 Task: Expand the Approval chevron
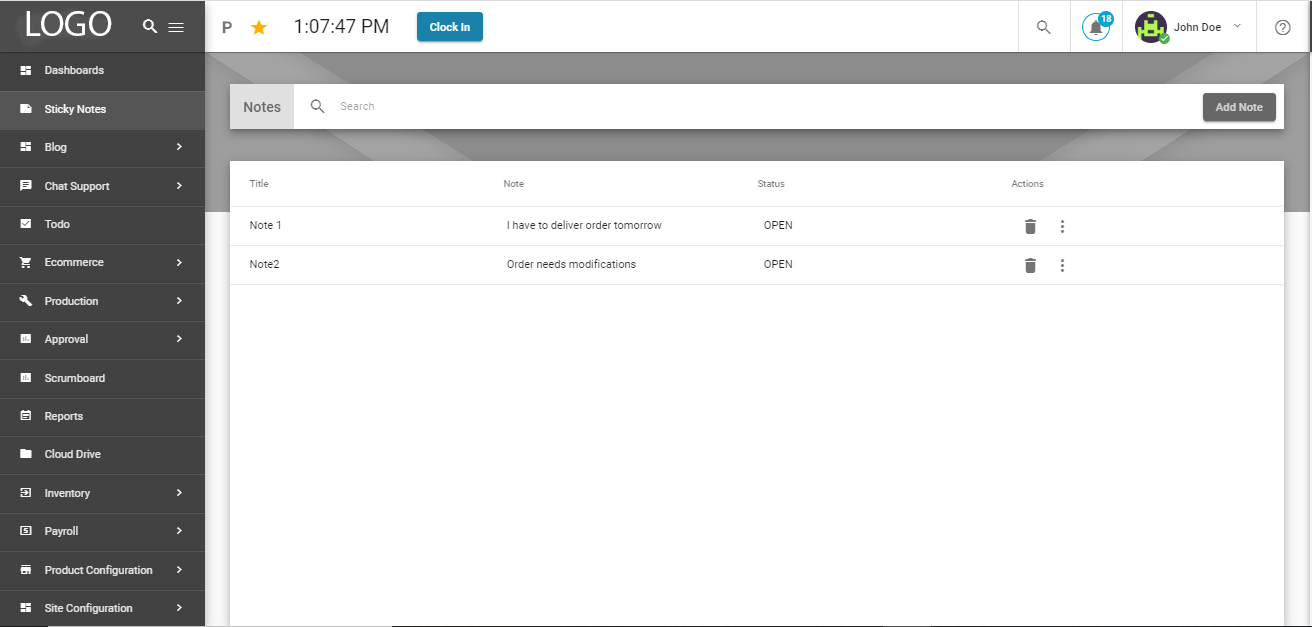(179, 339)
